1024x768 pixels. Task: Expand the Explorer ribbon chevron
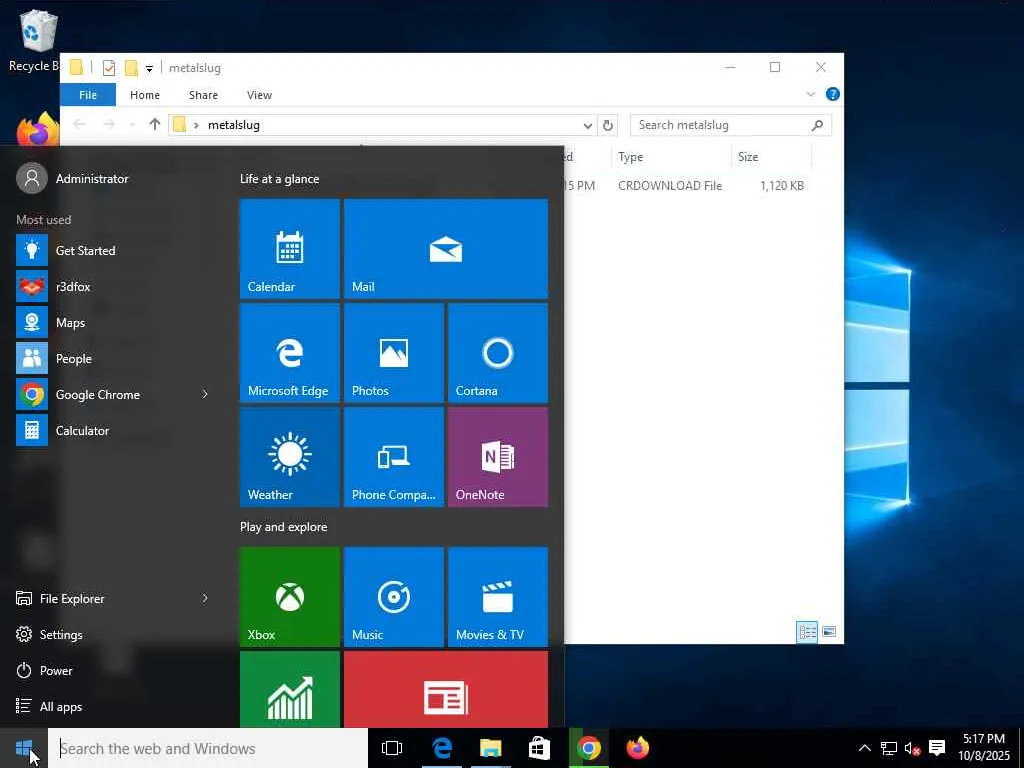[x=810, y=94]
